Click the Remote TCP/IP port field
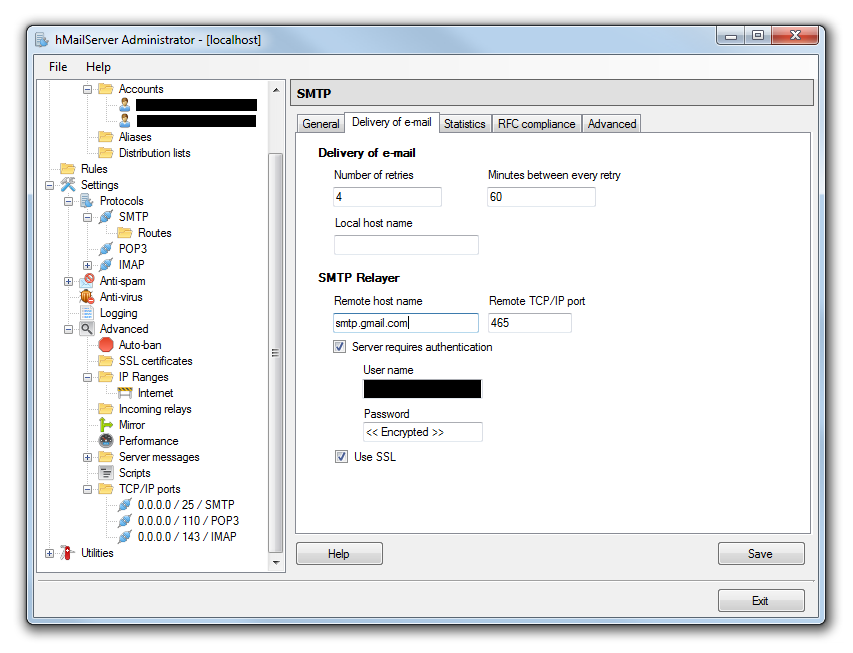The width and height of the screenshot is (853, 653). (529, 323)
